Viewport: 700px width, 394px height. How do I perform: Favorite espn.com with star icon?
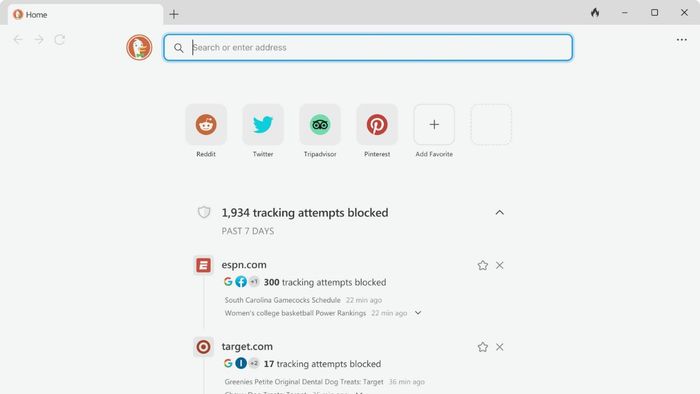(x=483, y=265)
